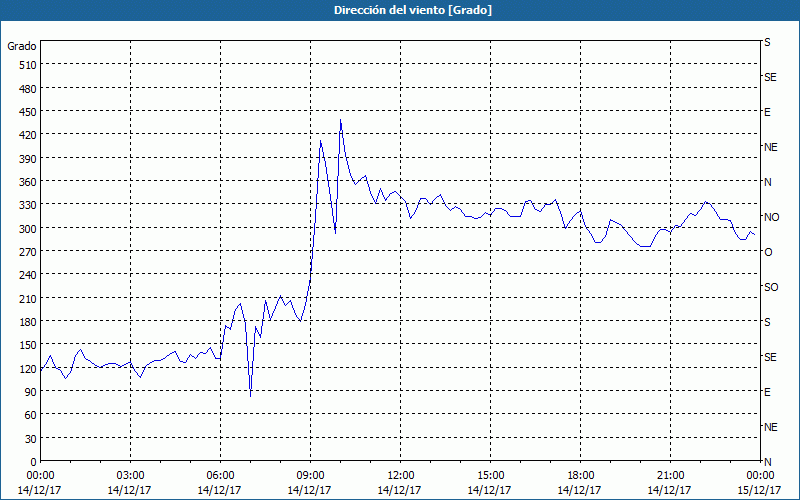Click the '15:00 14/12/17' time axis label
Viewport: 800px width, 500px height.
[490, 483]
